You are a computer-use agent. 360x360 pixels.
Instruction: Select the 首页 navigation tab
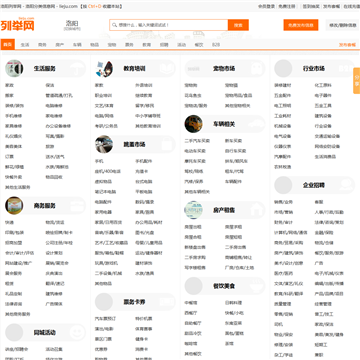8,44
